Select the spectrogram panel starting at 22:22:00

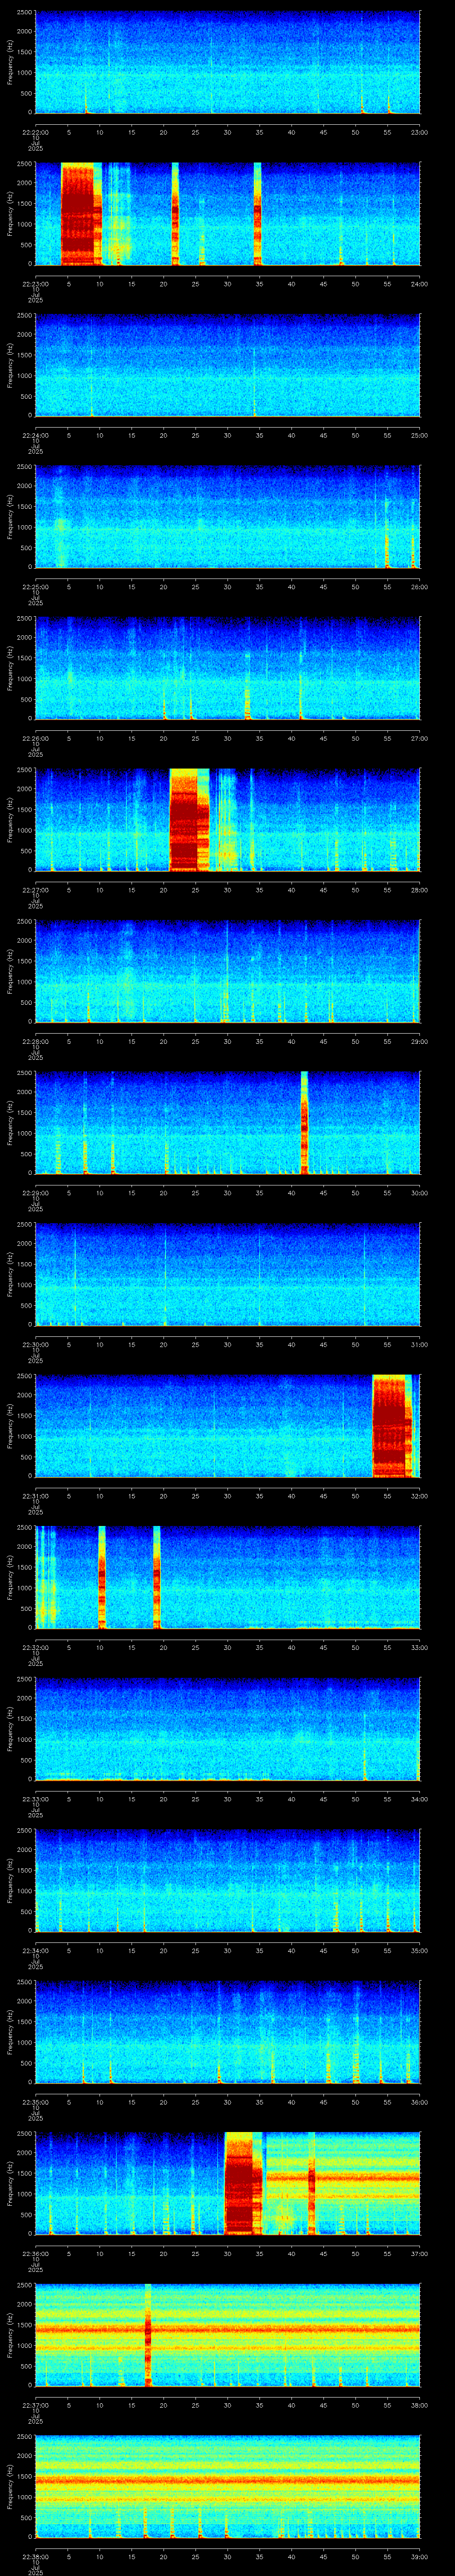[x=227, y=62]
